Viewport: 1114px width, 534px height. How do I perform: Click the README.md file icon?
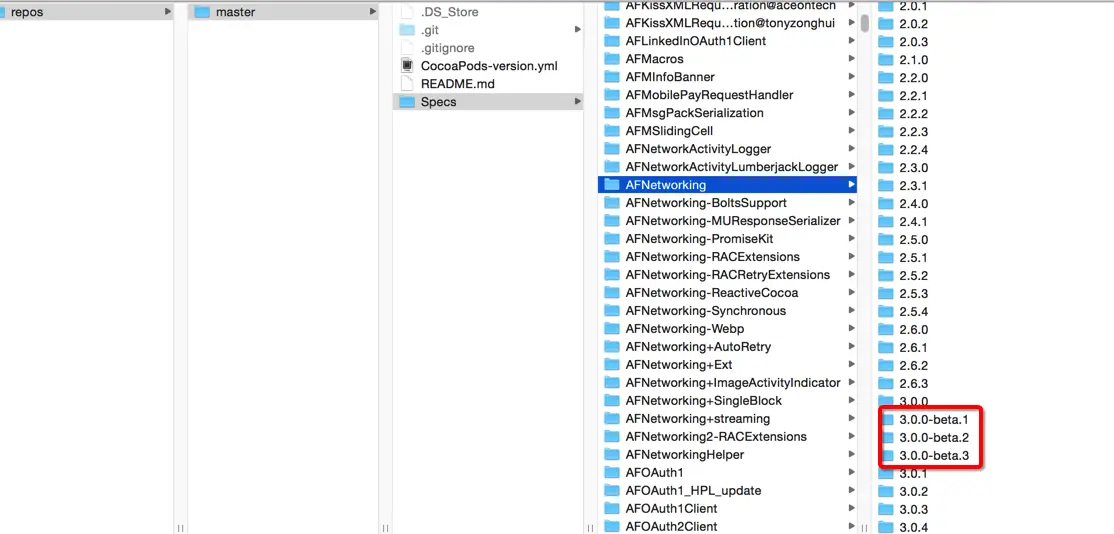(407, 83)
